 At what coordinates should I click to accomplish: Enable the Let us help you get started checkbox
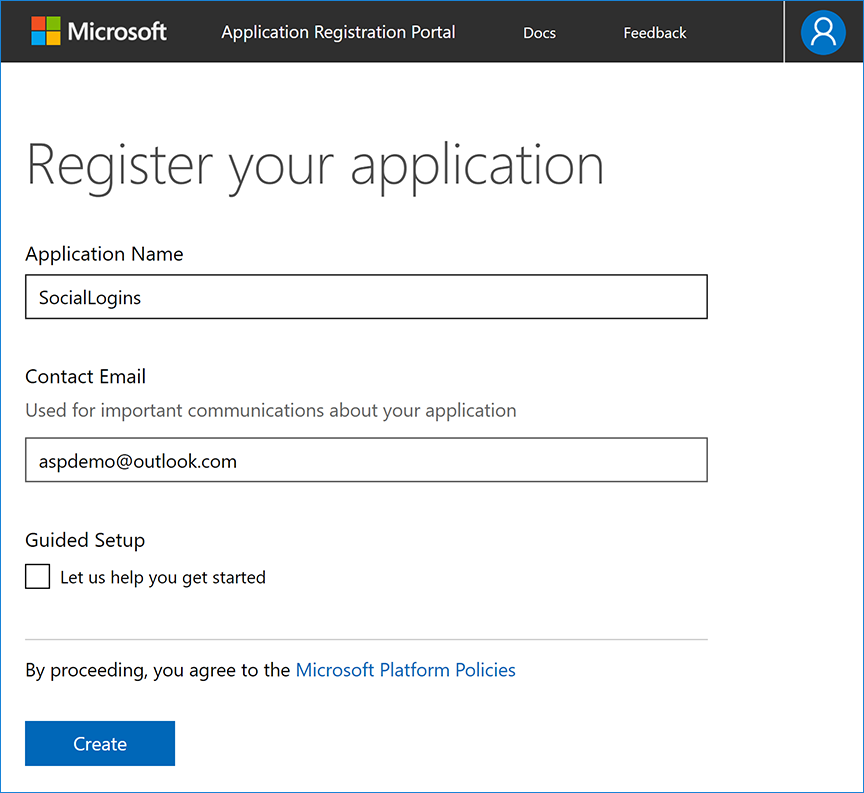37,576
